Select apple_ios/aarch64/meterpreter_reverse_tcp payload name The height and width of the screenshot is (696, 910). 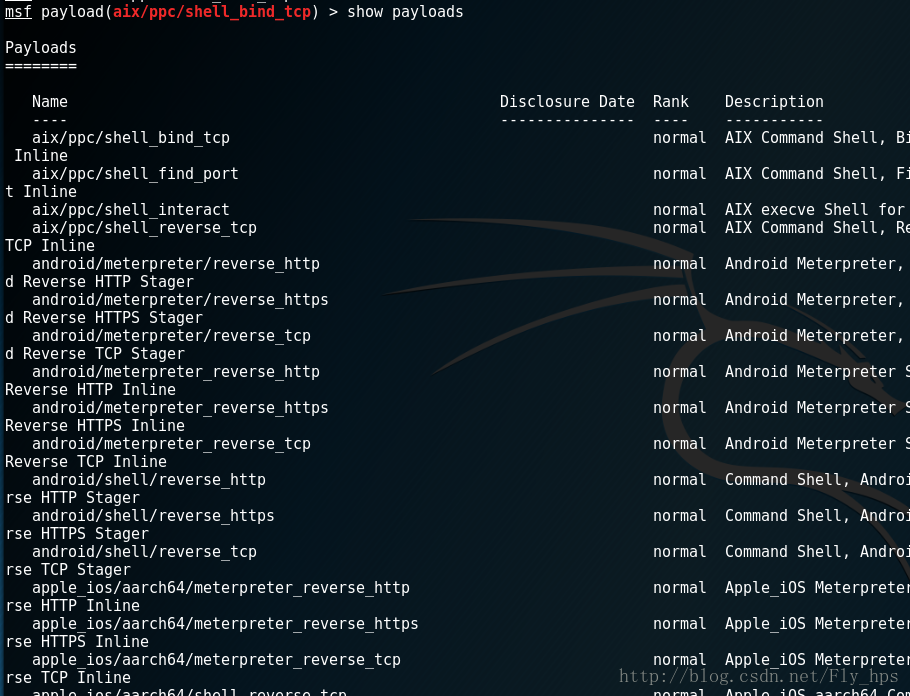[216, 659]
